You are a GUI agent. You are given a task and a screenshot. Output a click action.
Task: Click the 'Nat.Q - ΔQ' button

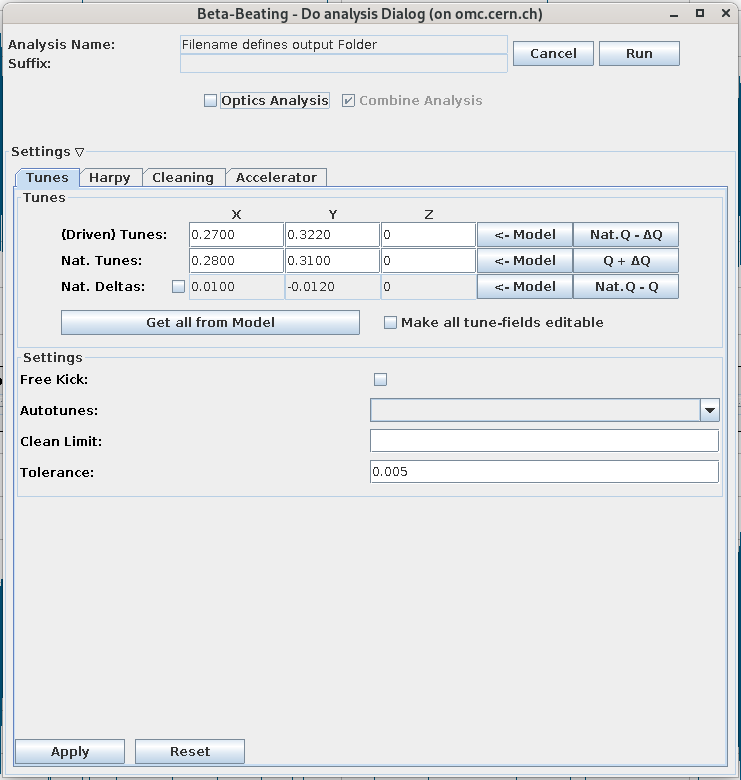coord(626,235)
